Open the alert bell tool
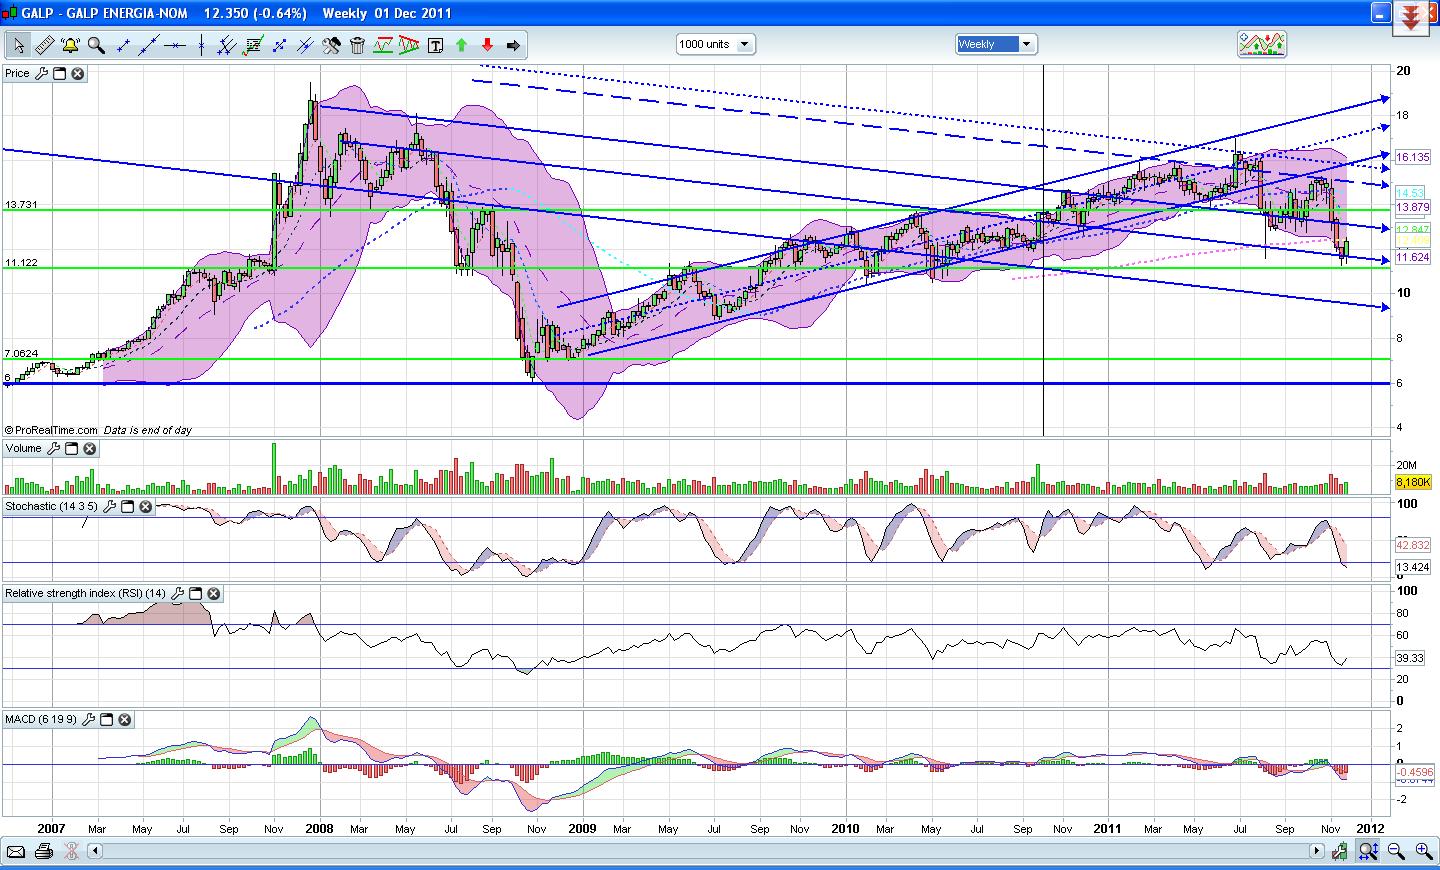Image resolution: width=1440 pixels, height=870 pixels. point(70,45)
